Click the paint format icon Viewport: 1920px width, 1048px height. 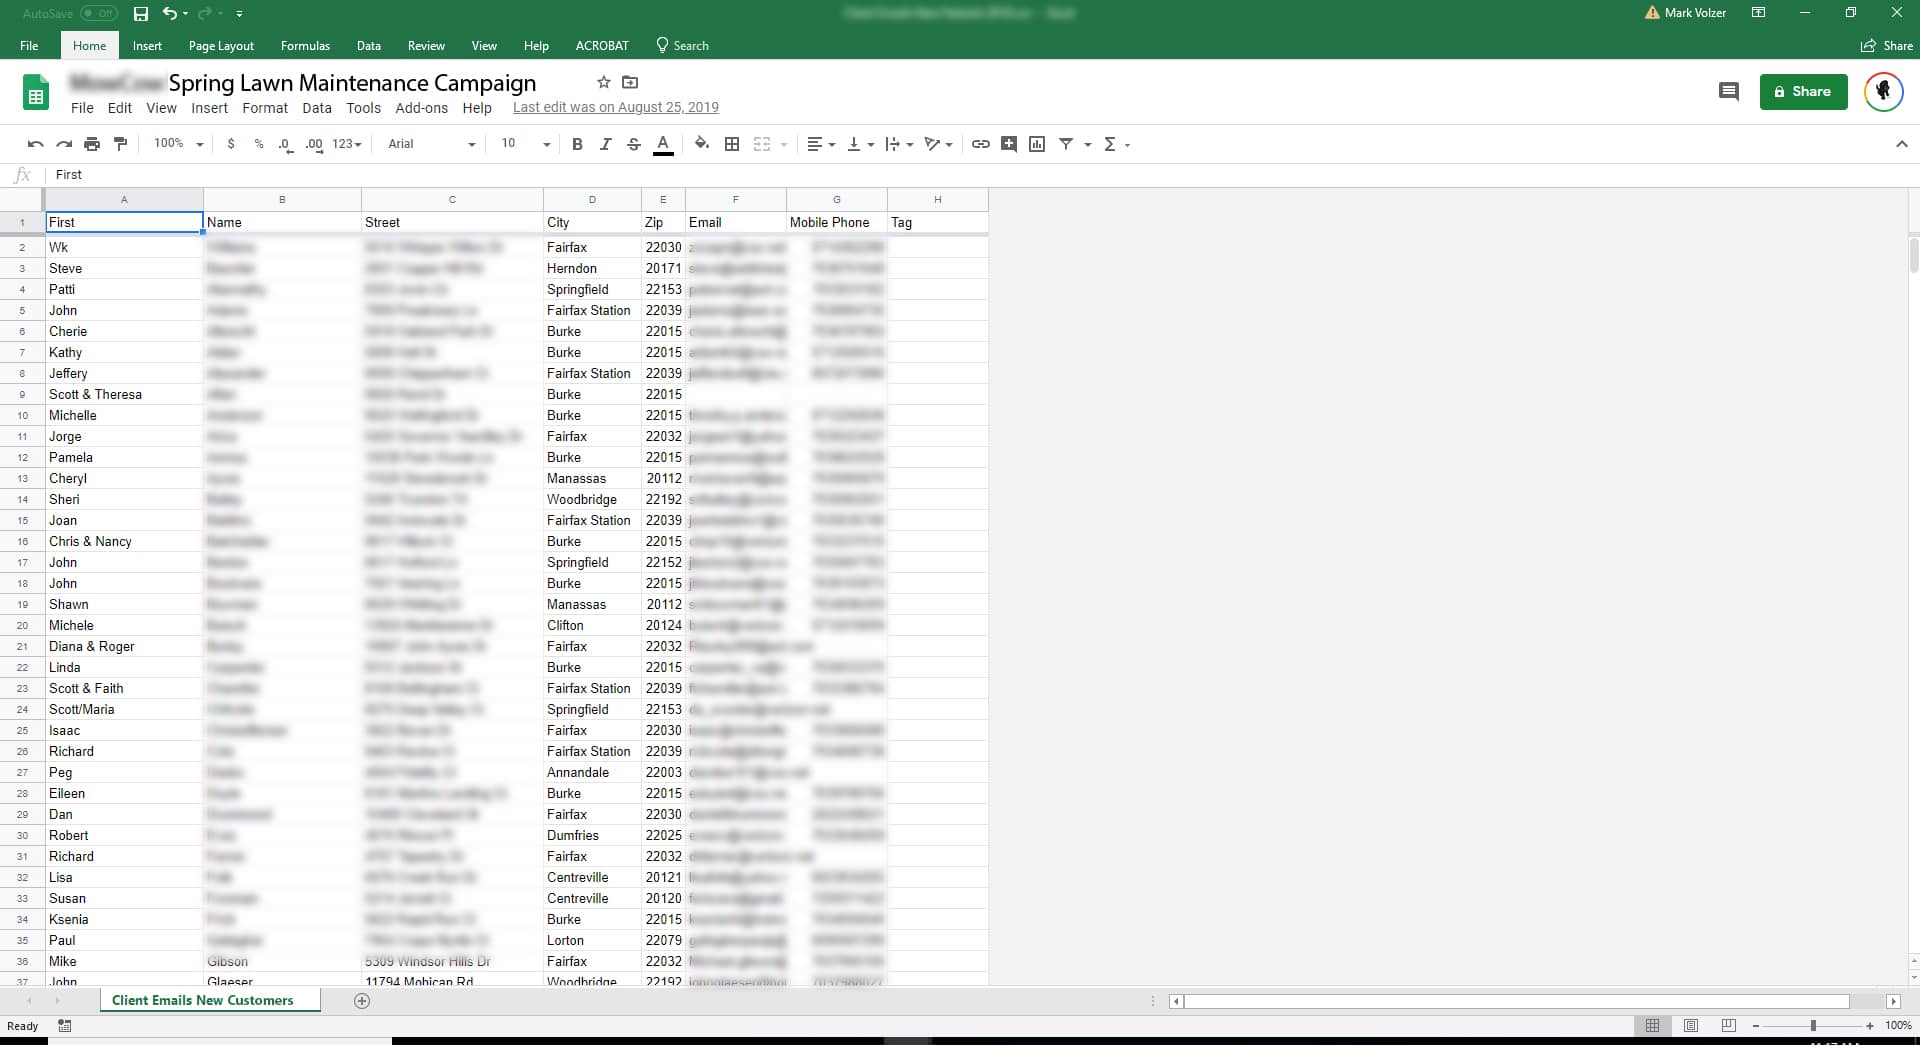point(121,144)
